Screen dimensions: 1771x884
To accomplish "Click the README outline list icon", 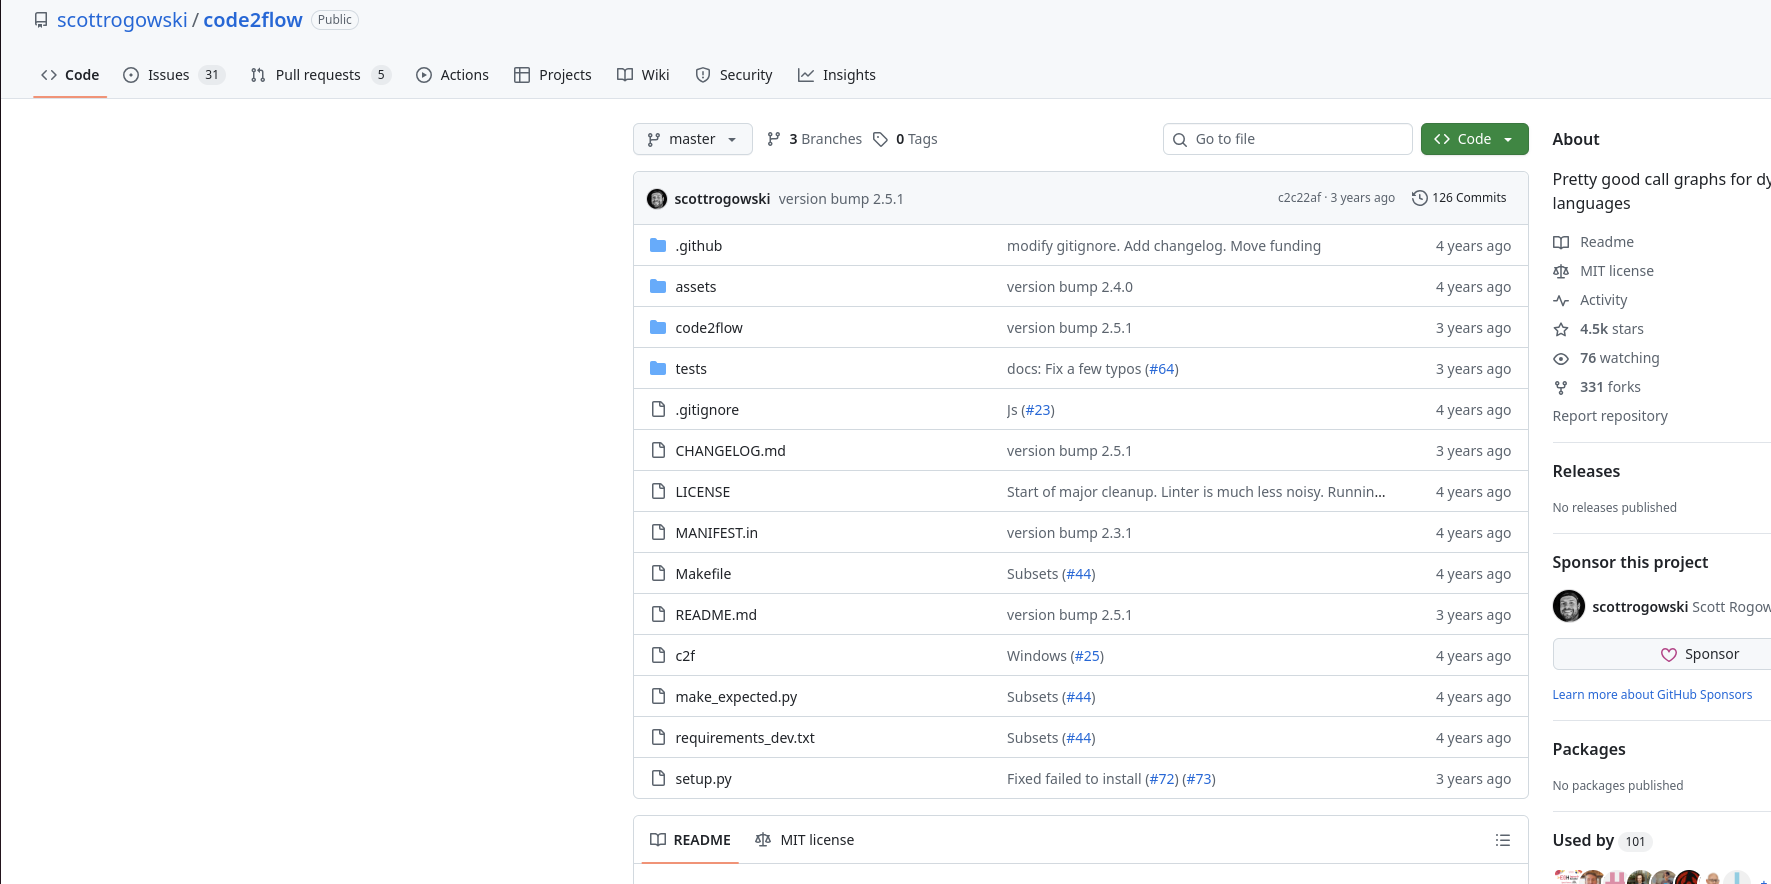I will pos(1502,840).
